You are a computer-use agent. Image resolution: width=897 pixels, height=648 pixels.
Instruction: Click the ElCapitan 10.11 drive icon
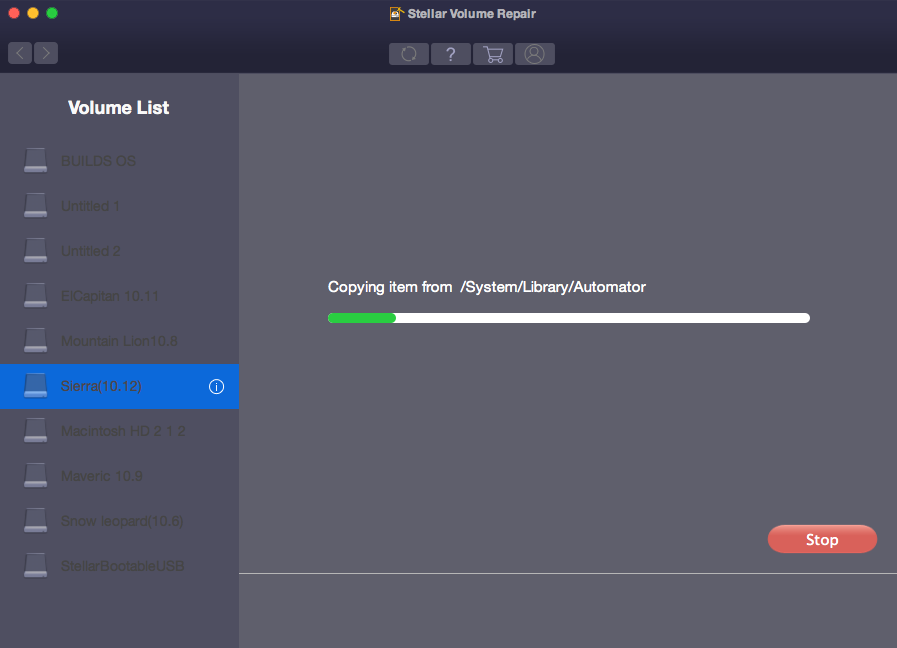click(35, 296)
